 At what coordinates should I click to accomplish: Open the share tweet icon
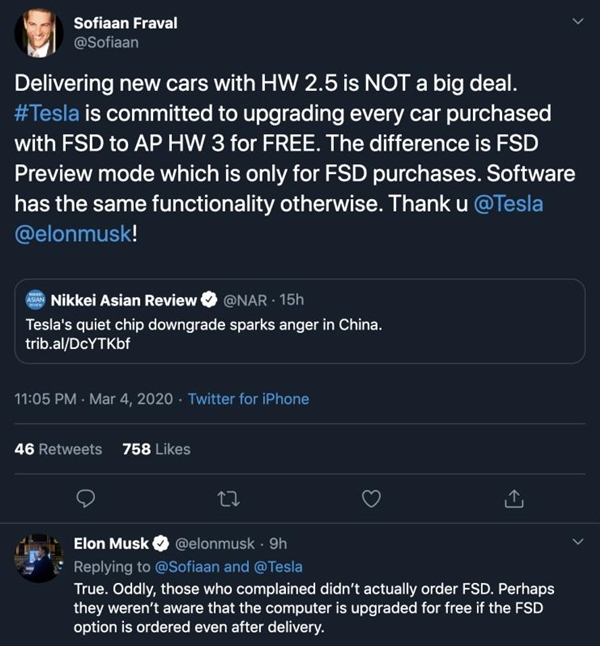514,497
